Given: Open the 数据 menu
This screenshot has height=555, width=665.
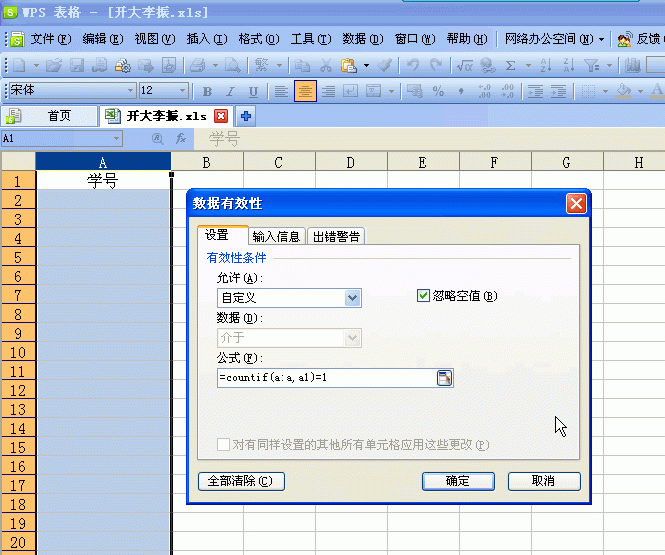Looking at the screenshot, I should pos(363,39).
